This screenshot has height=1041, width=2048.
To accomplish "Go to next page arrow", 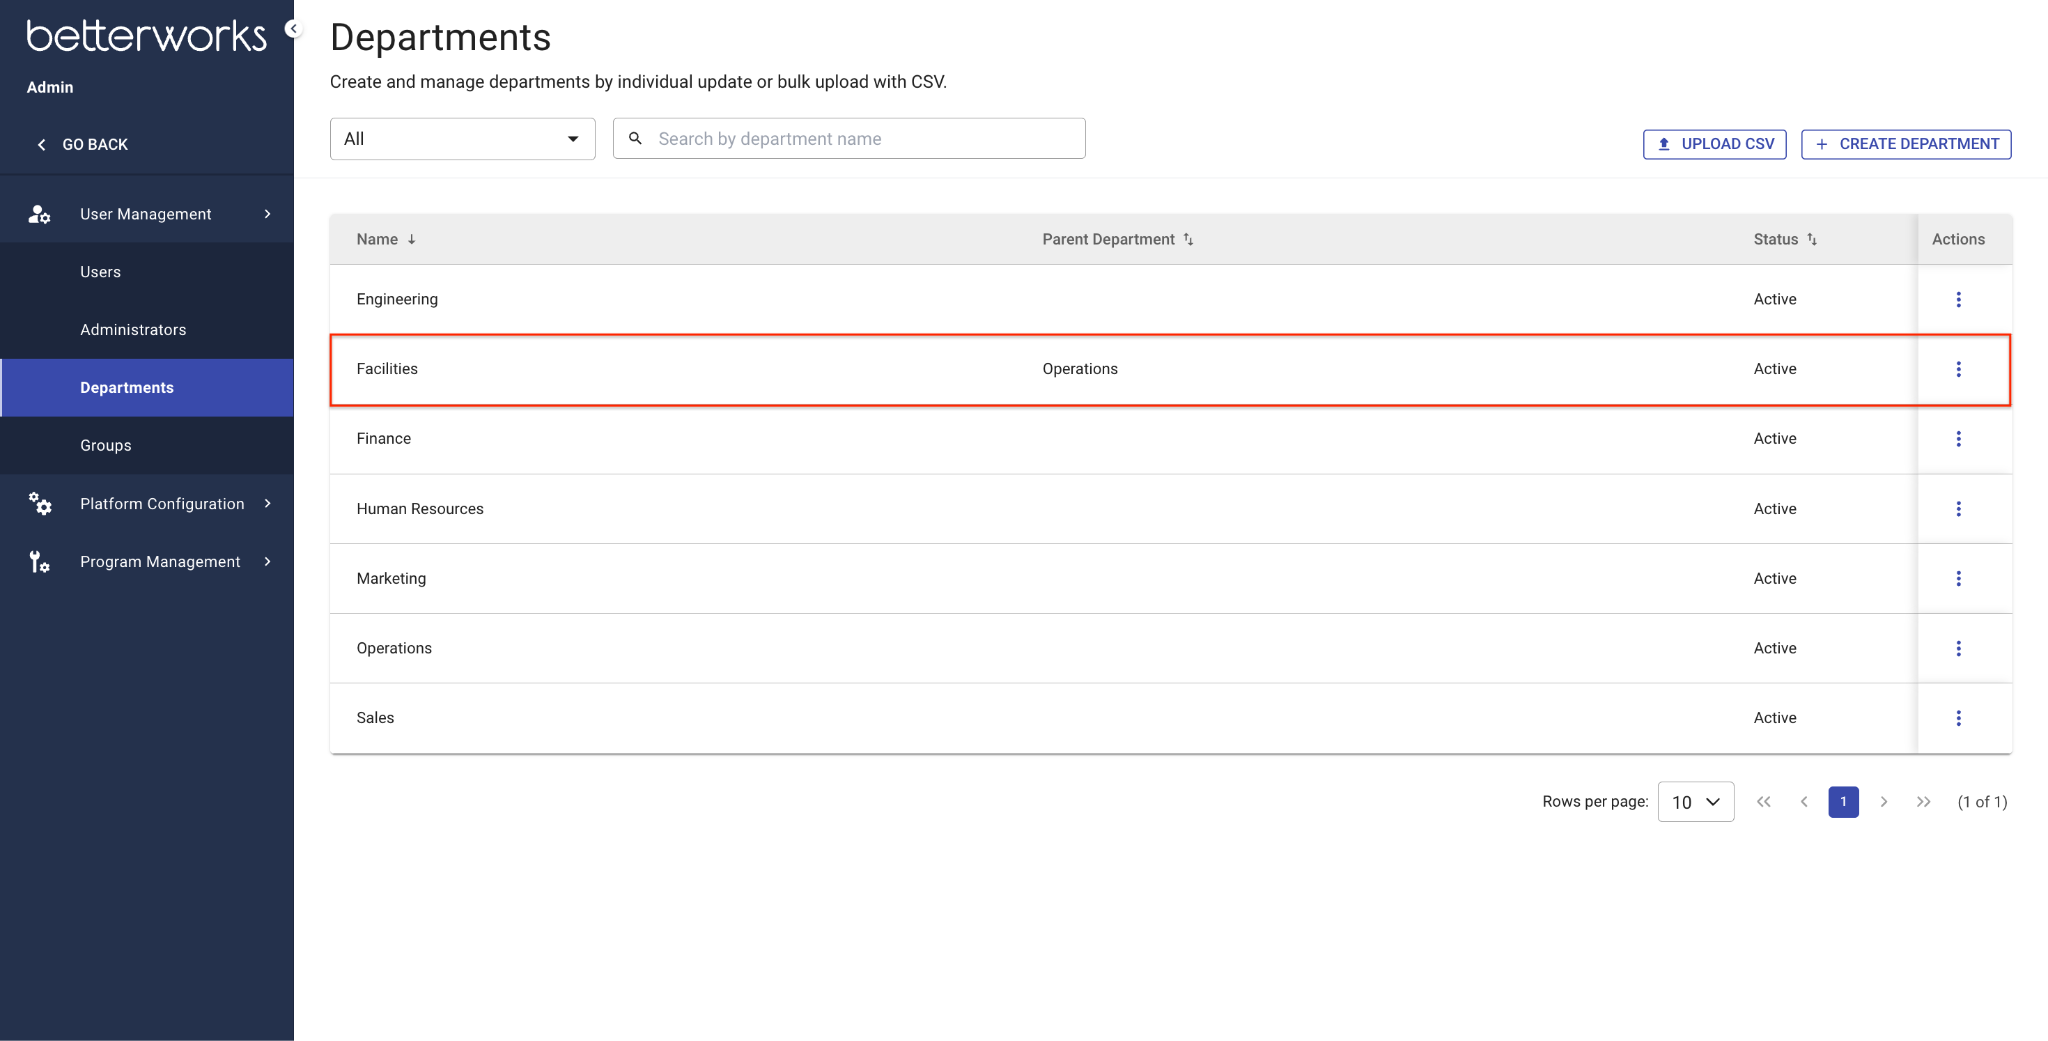I will point(1883,802).
